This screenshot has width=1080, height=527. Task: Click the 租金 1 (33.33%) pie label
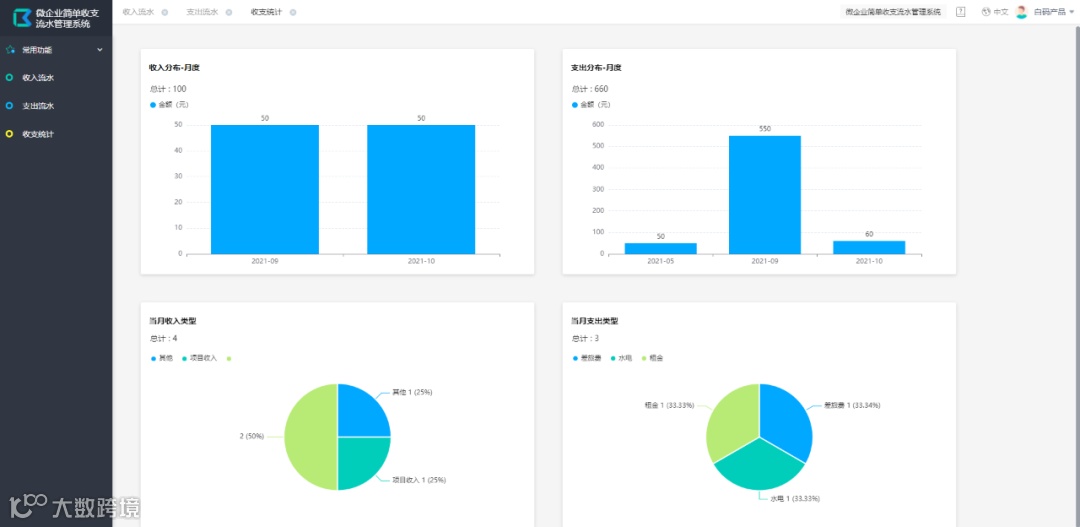click(x=669, y=405)
